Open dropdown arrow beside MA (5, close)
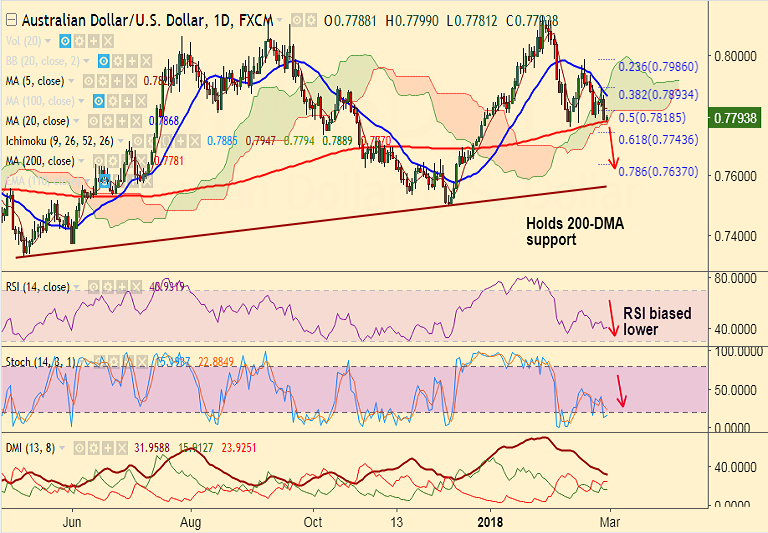This screenshot has height=533, width=768. [71, 81]
